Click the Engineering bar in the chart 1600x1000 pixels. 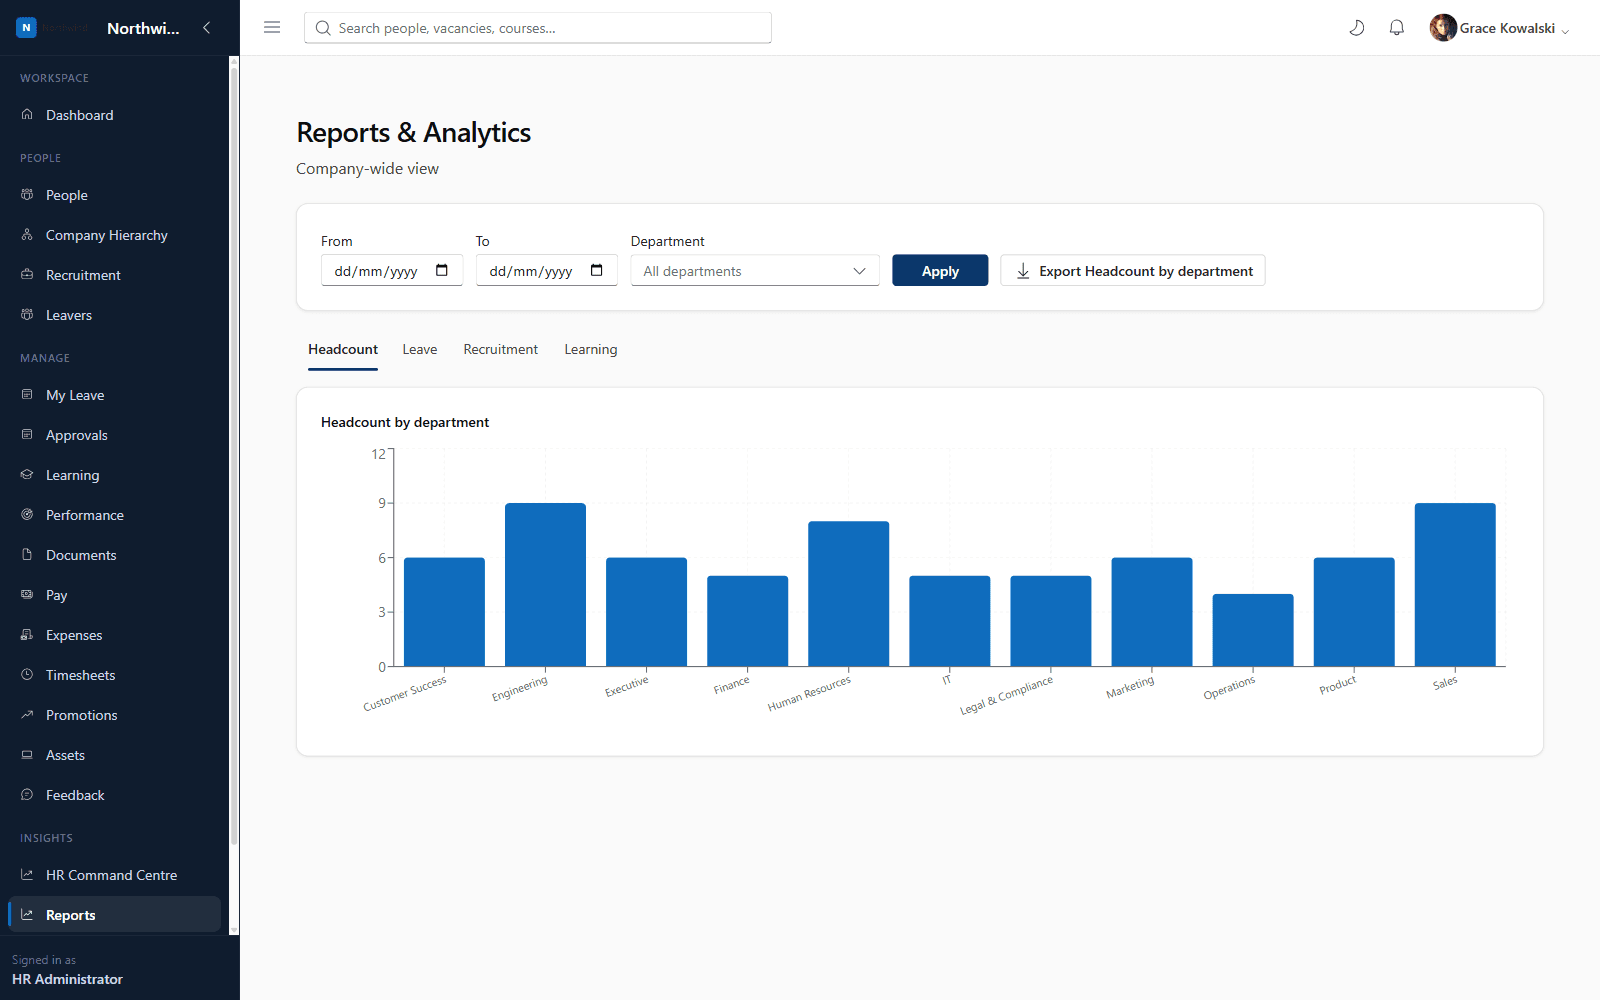pyautogui.click(x=545, y=585)
